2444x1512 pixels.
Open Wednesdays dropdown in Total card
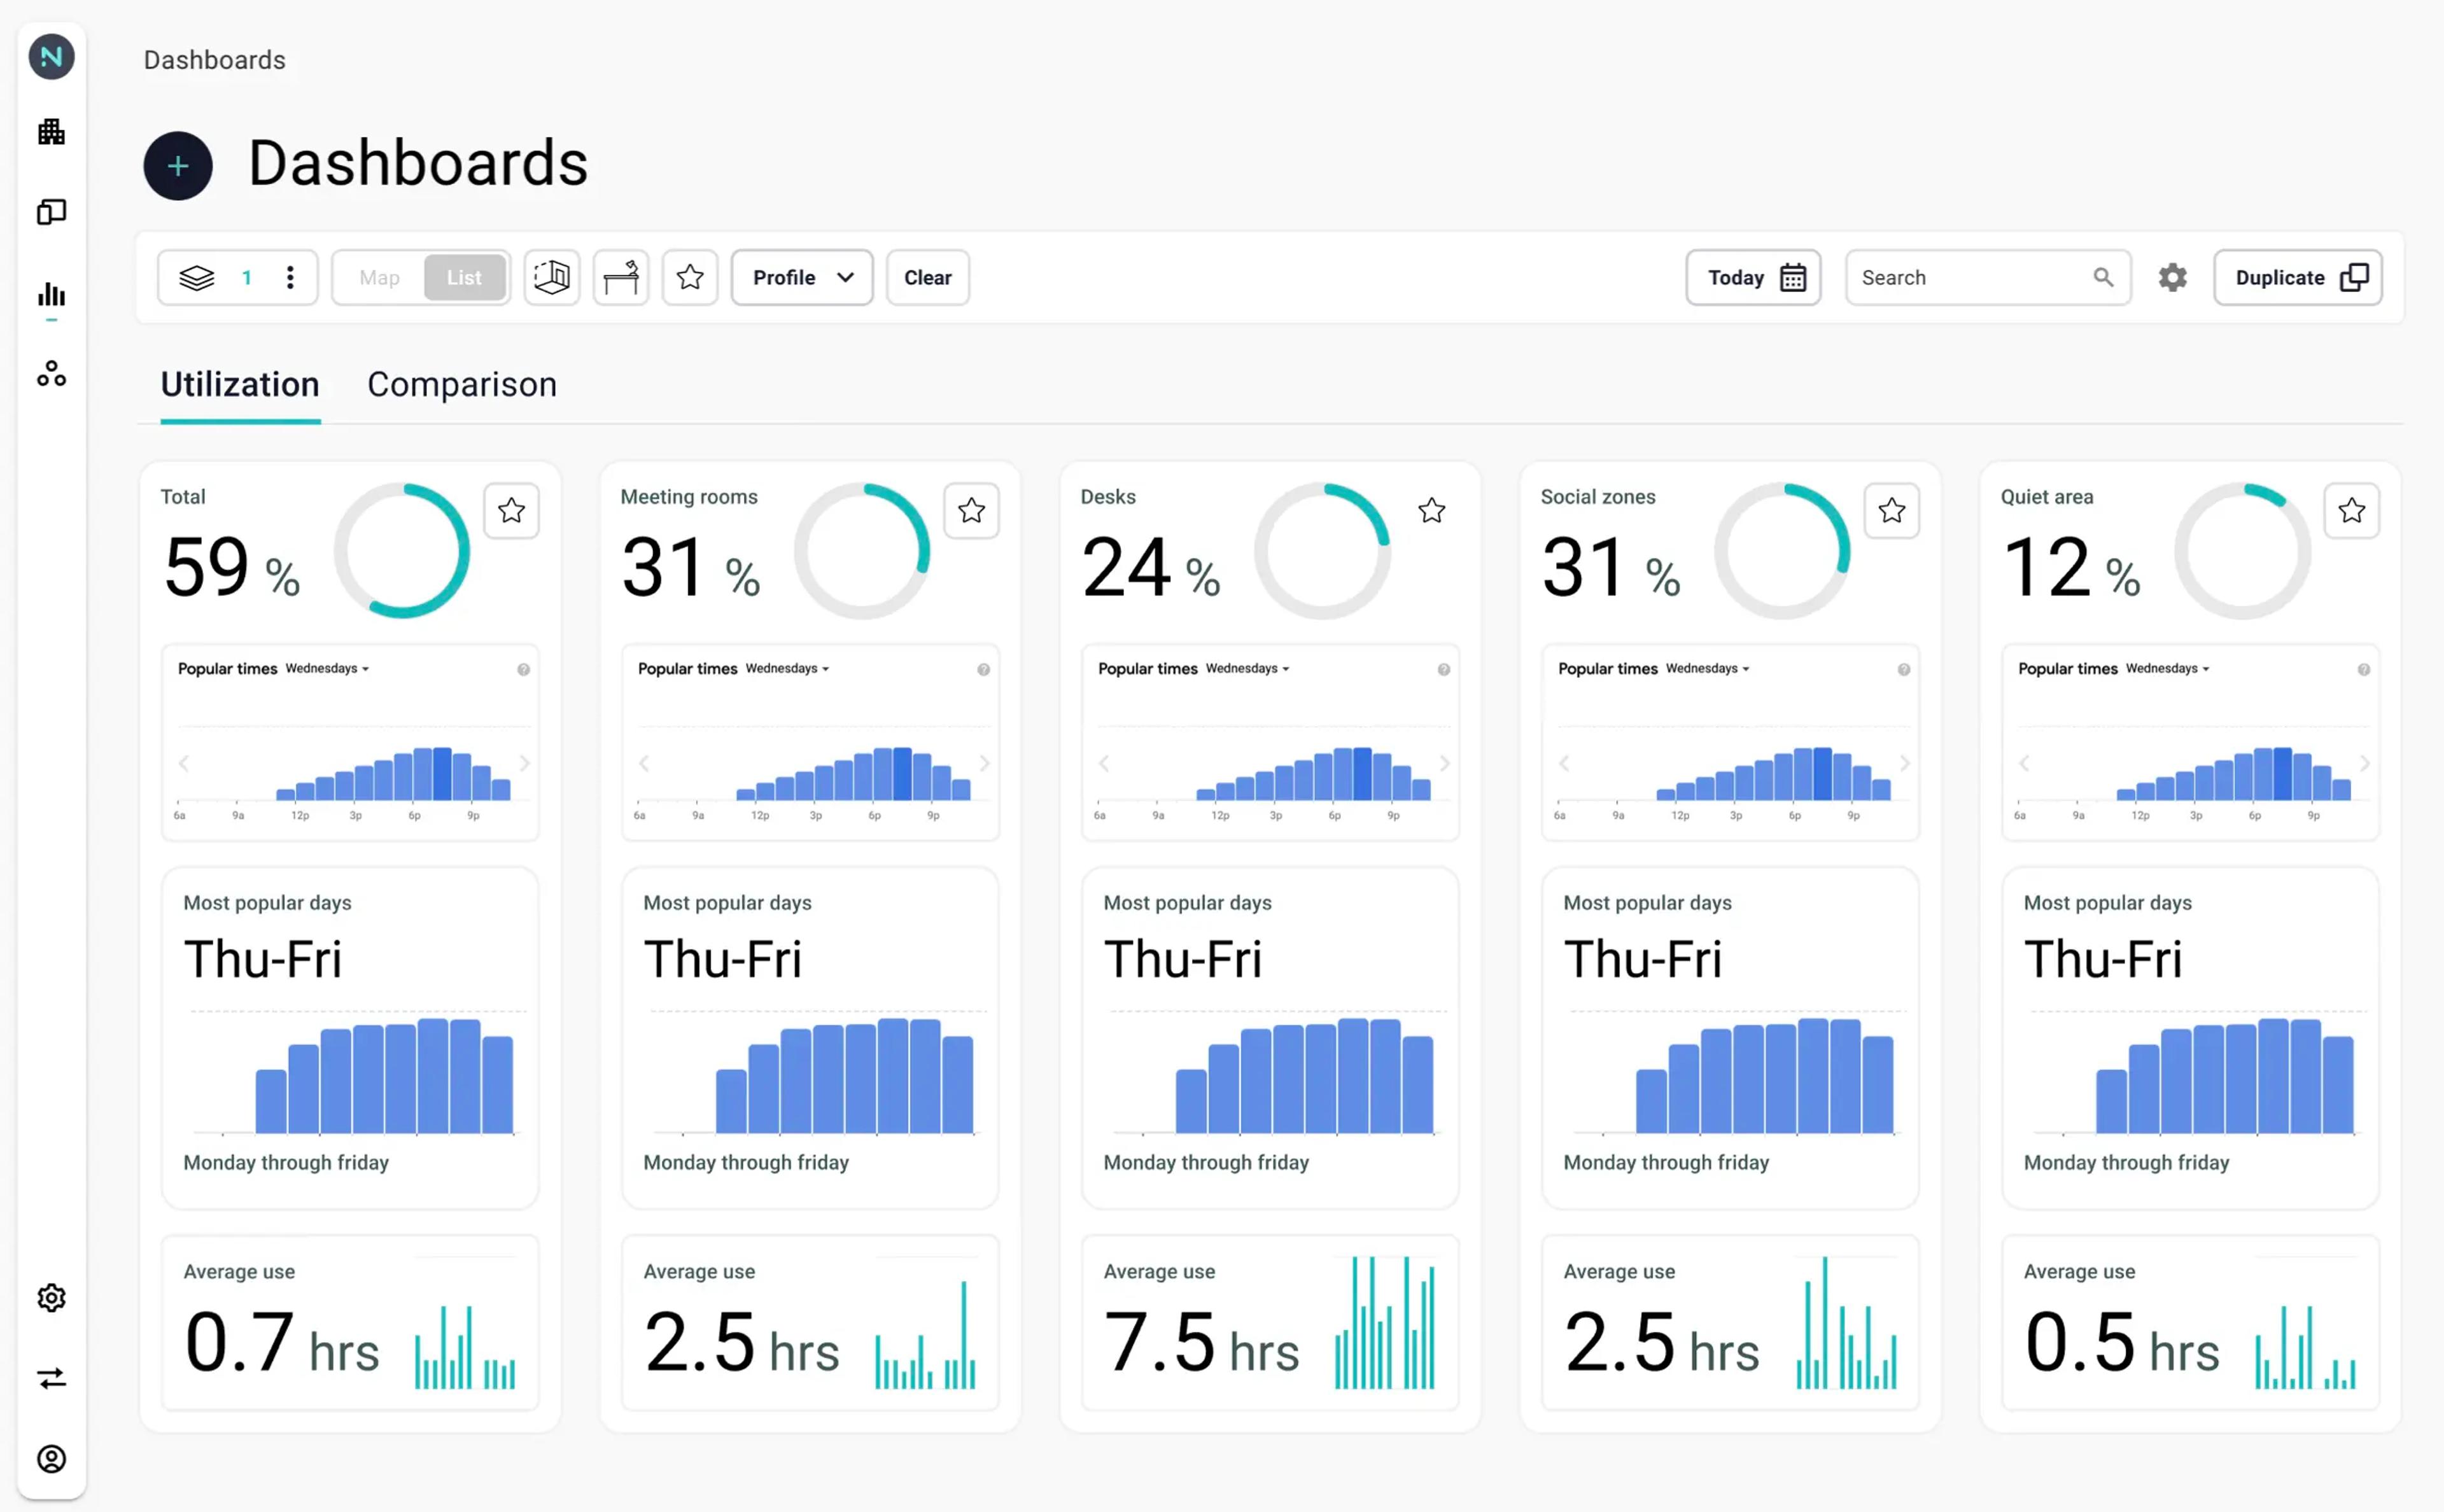[x=327, y=668]
